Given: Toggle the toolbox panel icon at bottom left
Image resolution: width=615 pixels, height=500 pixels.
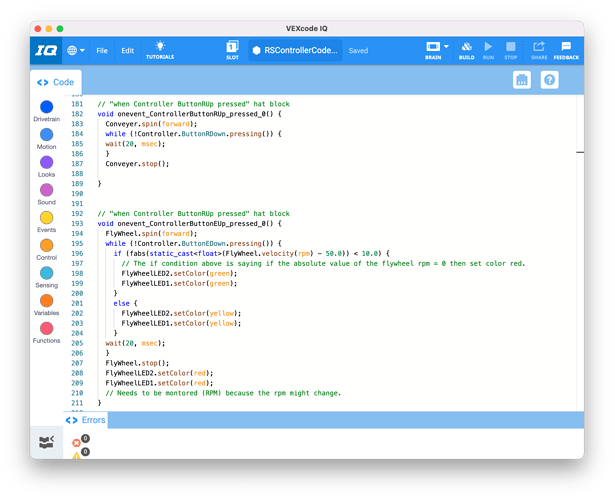Looking at the screenshot, I should [46, 442].
